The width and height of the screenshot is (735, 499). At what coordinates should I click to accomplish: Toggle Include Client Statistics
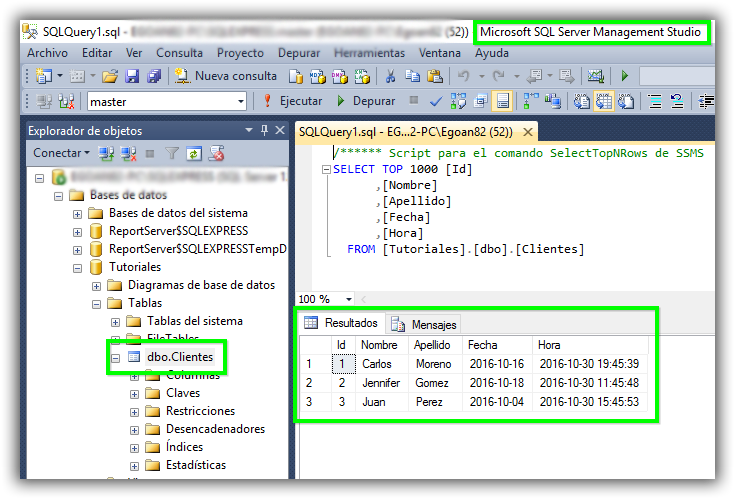coord(553,101)
